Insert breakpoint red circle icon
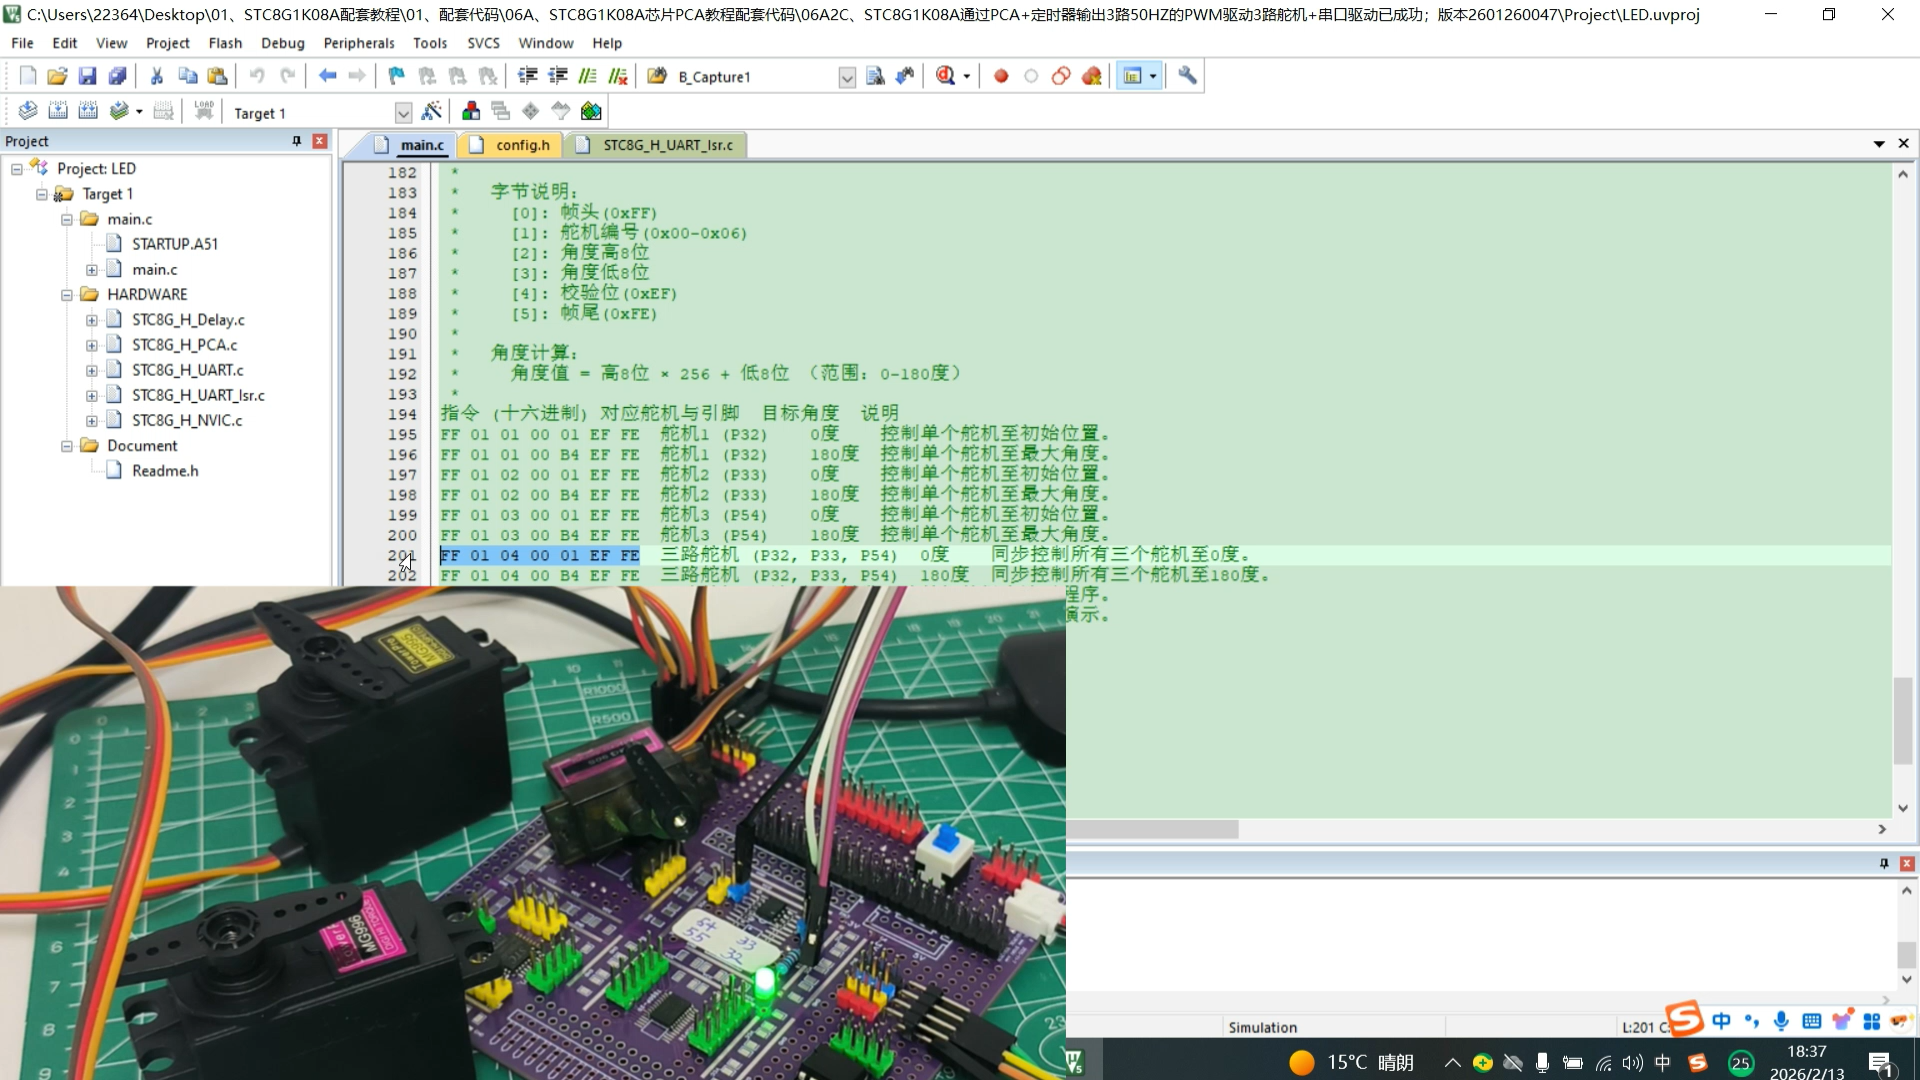 click(x=1001, y=76)
